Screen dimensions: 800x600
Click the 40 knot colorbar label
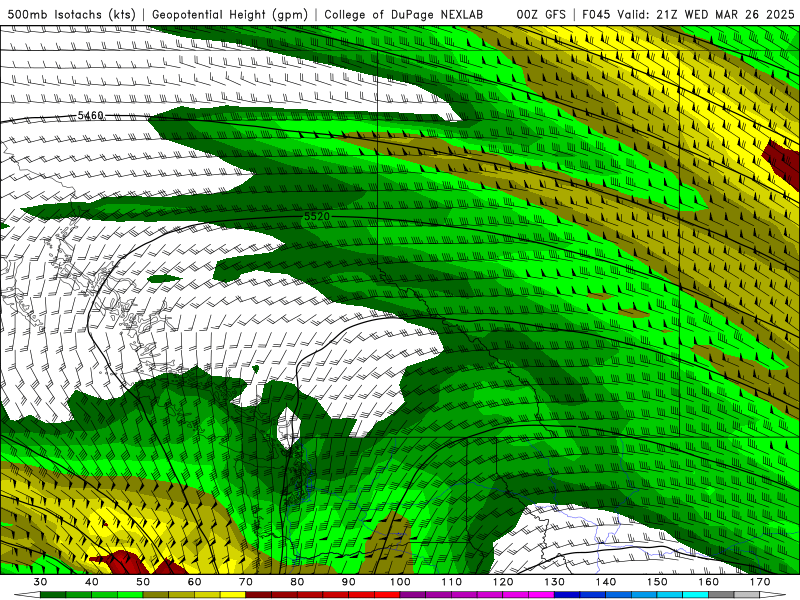92,582
